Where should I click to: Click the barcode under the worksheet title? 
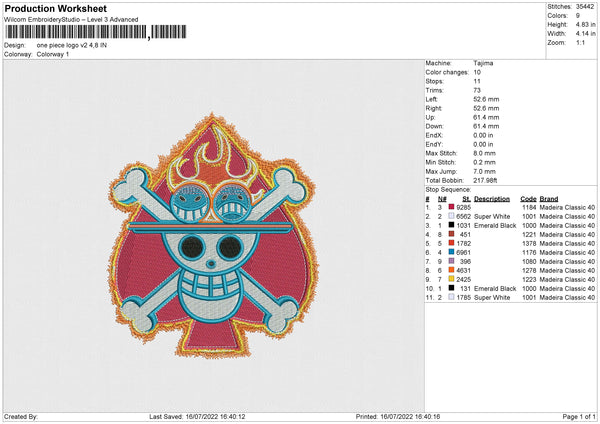pyautogui.click(x=96, y=32)
